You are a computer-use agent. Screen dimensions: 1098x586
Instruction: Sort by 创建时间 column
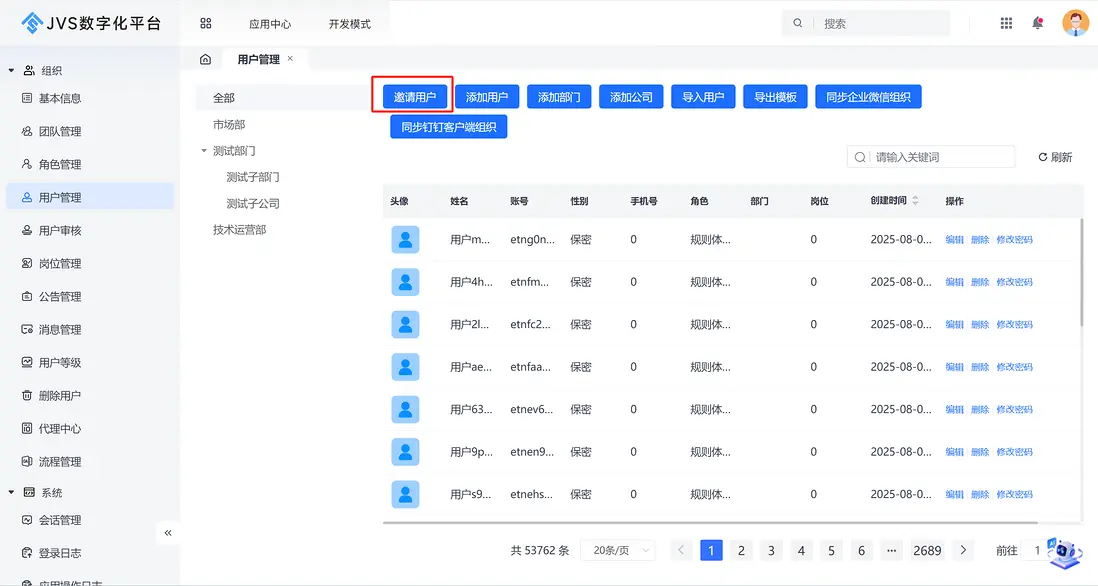[x=914, y=201]
